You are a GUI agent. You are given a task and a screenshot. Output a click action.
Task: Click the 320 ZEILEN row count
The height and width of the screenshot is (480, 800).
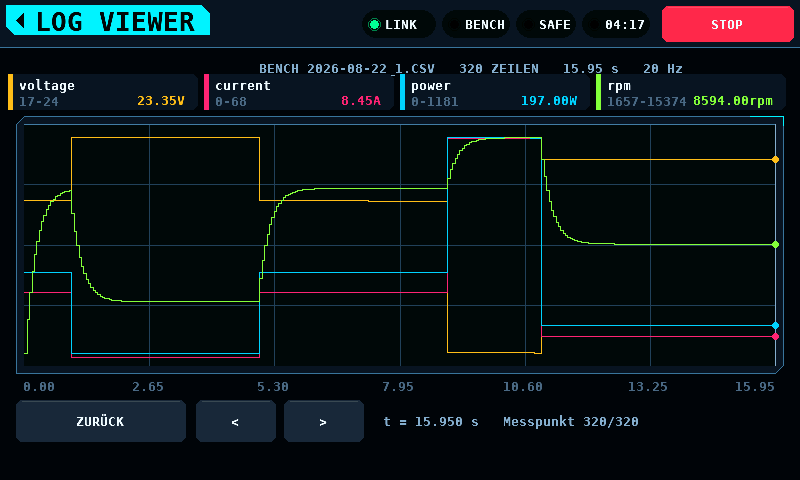[x=498, y=68]
